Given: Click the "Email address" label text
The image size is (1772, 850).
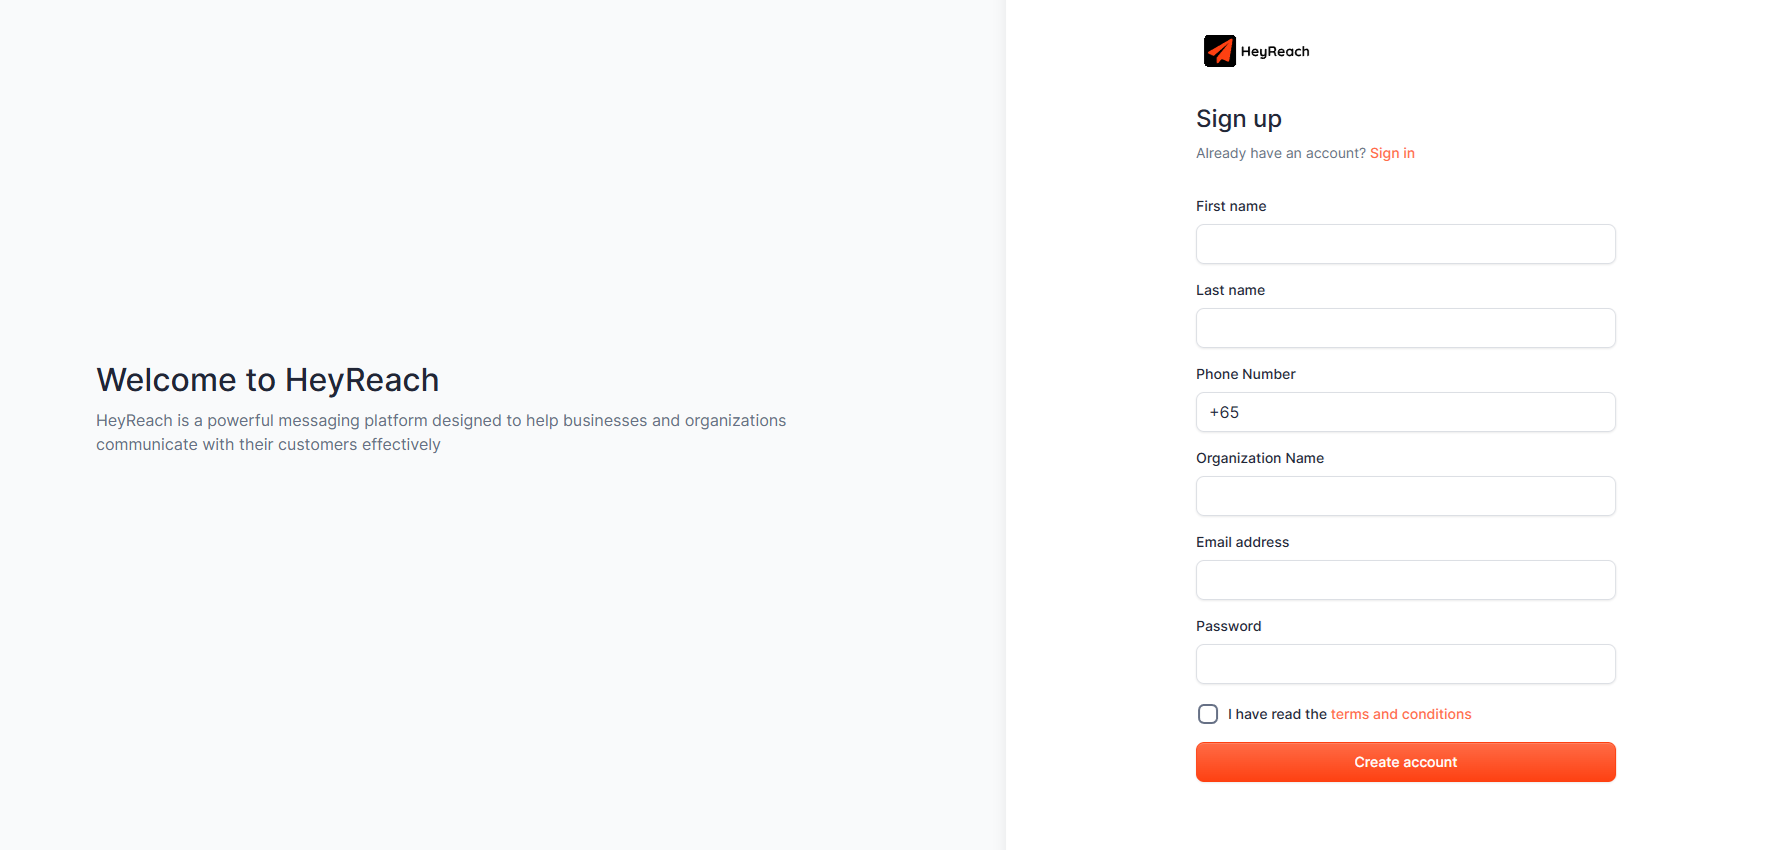Looking at the screenshot, I should pos(1242,542).
